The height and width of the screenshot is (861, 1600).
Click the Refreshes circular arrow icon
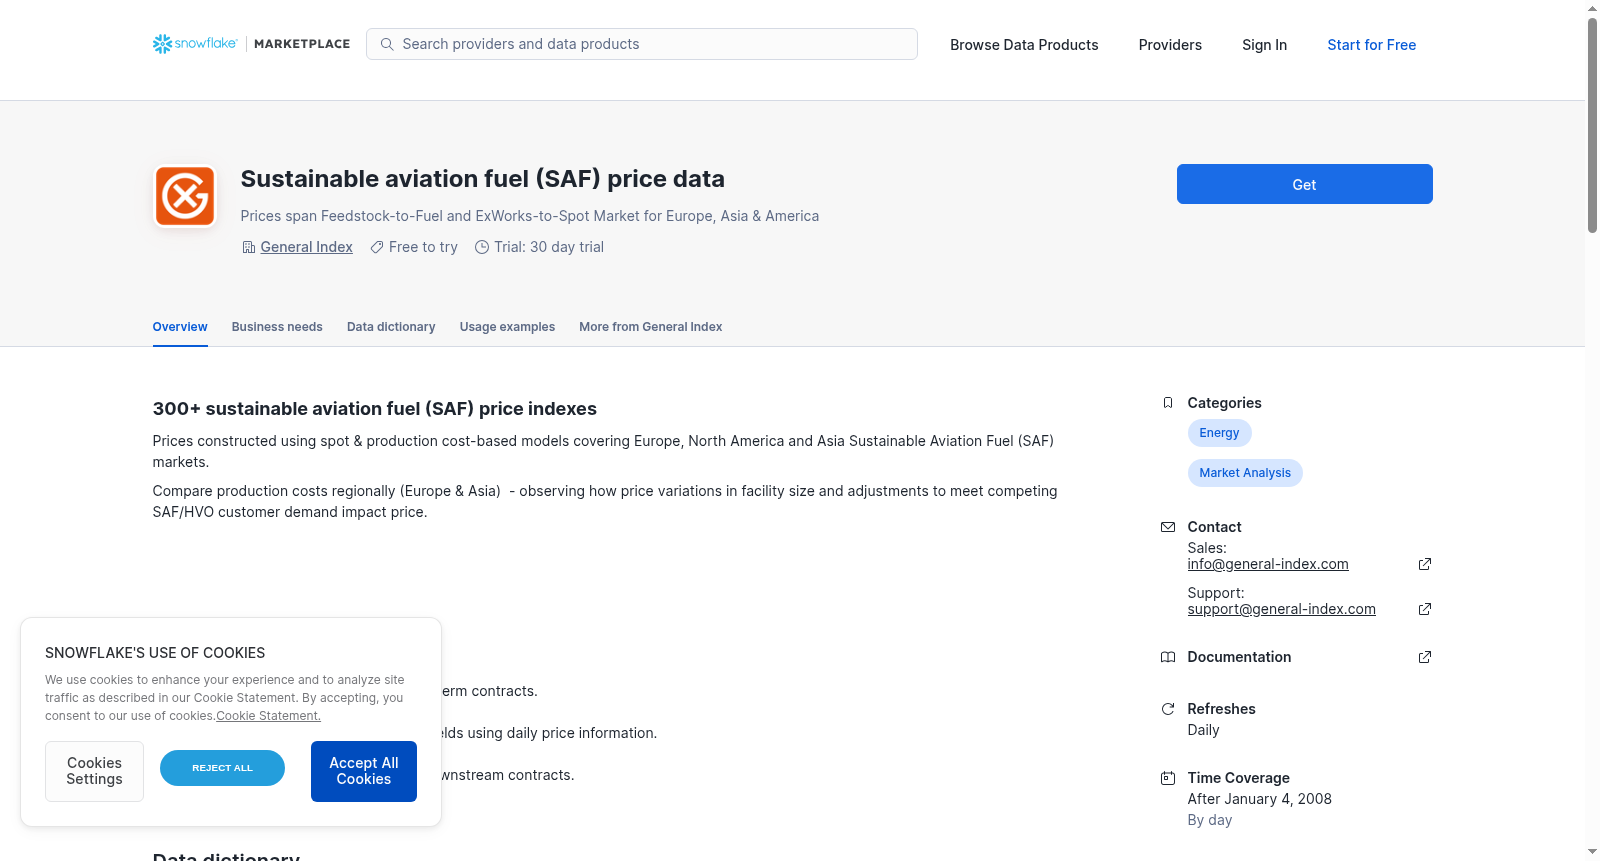[x=1168, y=709]
